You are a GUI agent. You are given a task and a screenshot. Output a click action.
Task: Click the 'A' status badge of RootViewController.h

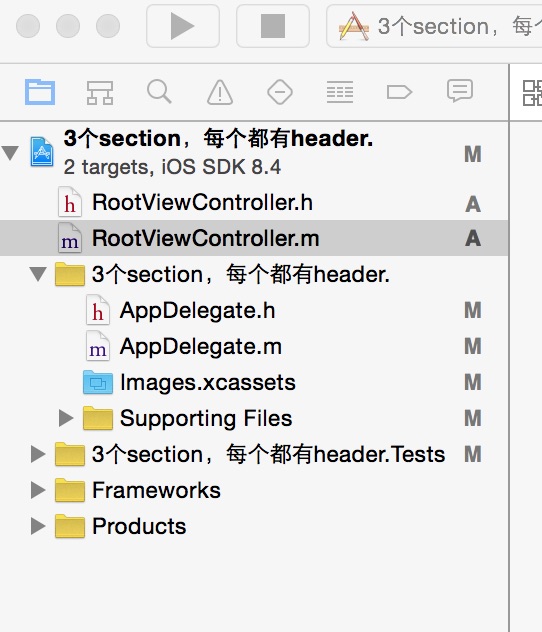click(x=473, y=204)
